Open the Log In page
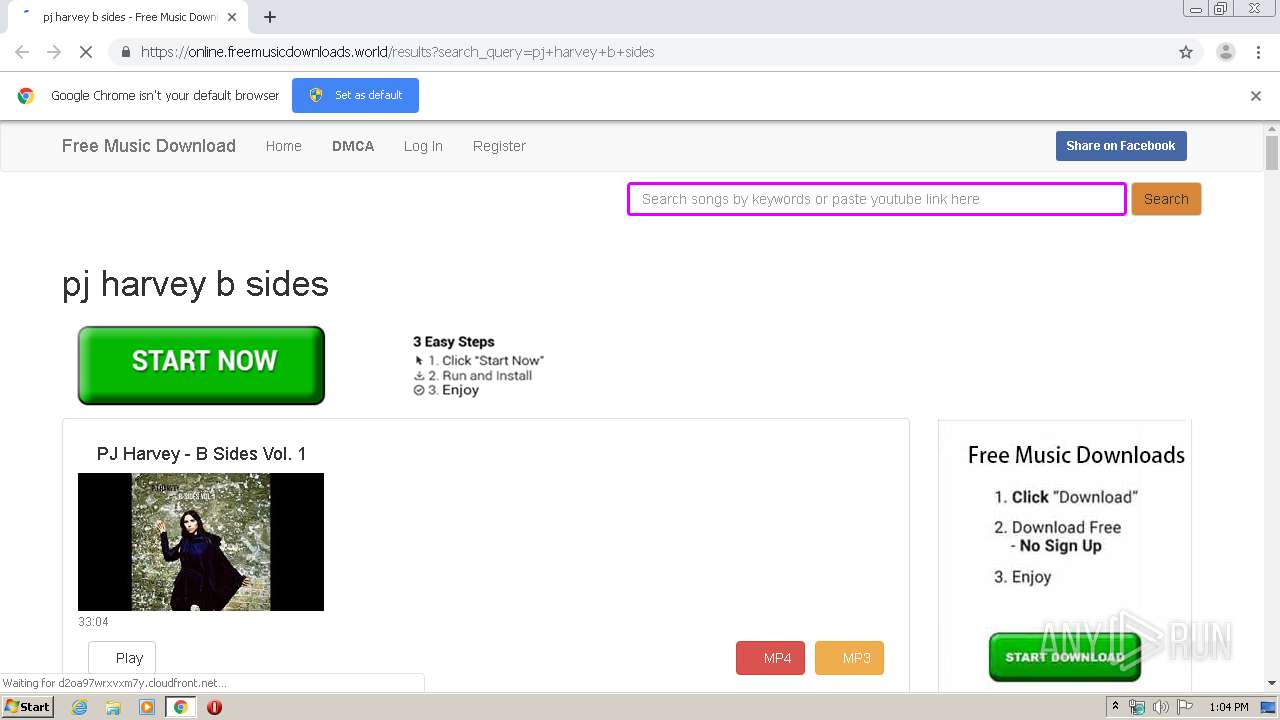This screenshot has width=1280, height=720. pos(423,146)
